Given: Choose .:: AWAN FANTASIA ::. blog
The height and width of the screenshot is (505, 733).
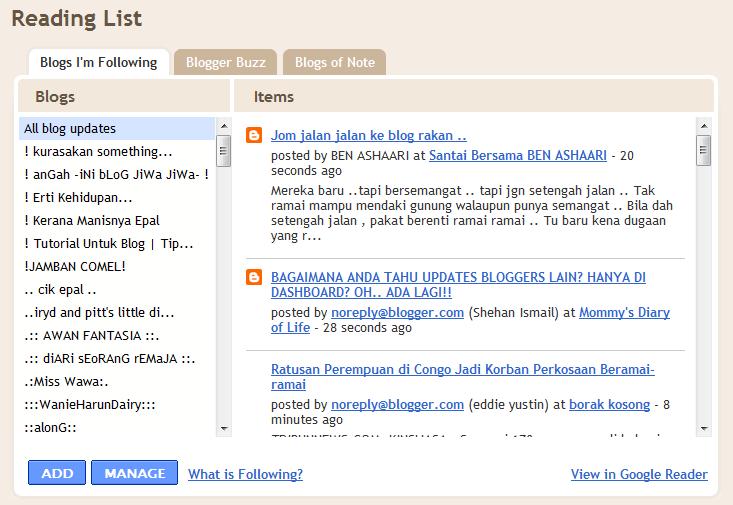Looking at the screenshot, I should [x=91, y=335].
